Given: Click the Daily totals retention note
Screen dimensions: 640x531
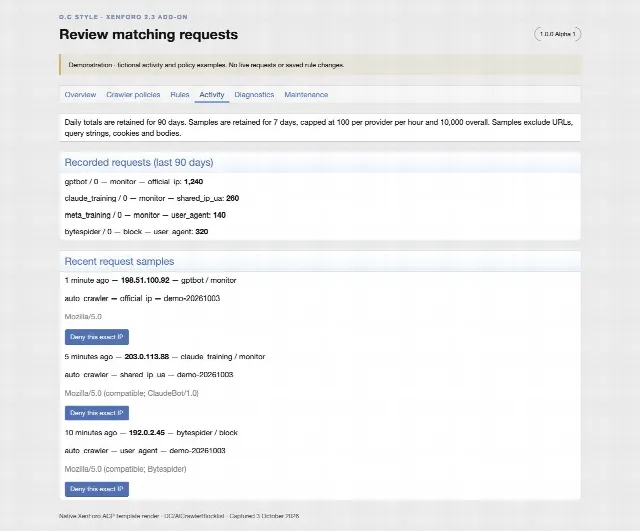Looking at the screenshot, I should click(319, 128).
